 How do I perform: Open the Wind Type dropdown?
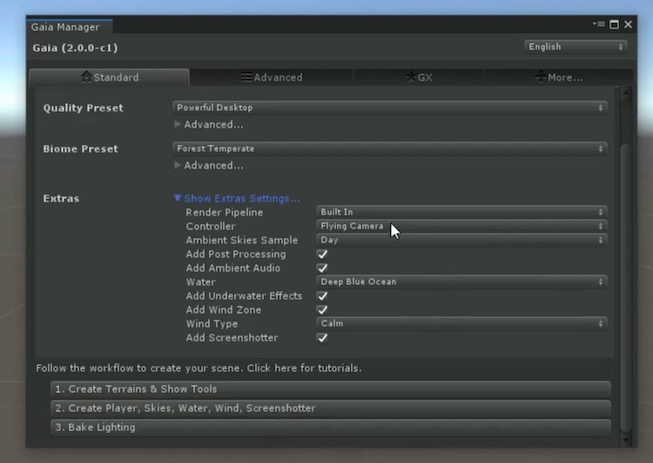pos(461,324)
